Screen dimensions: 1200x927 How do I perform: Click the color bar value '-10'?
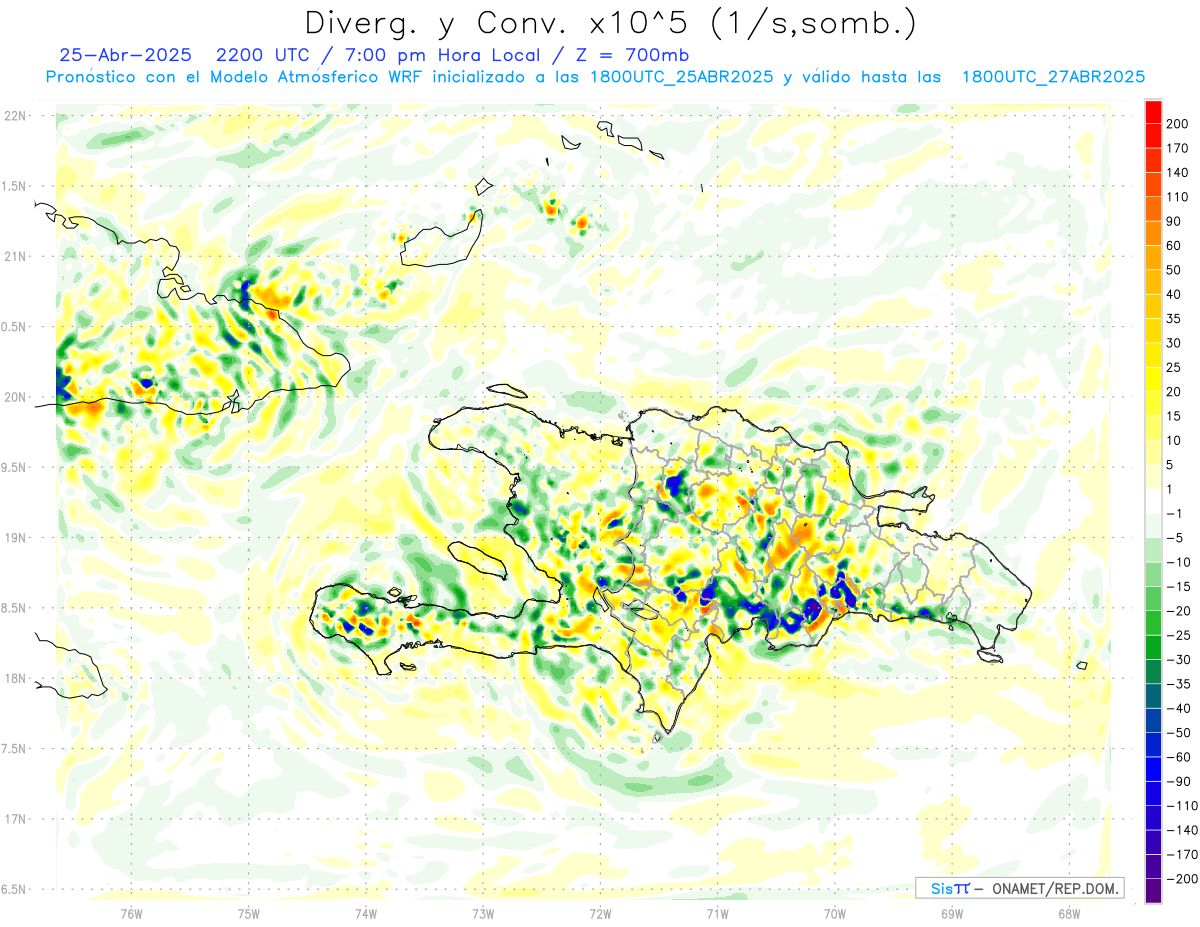click(1179, 562)
